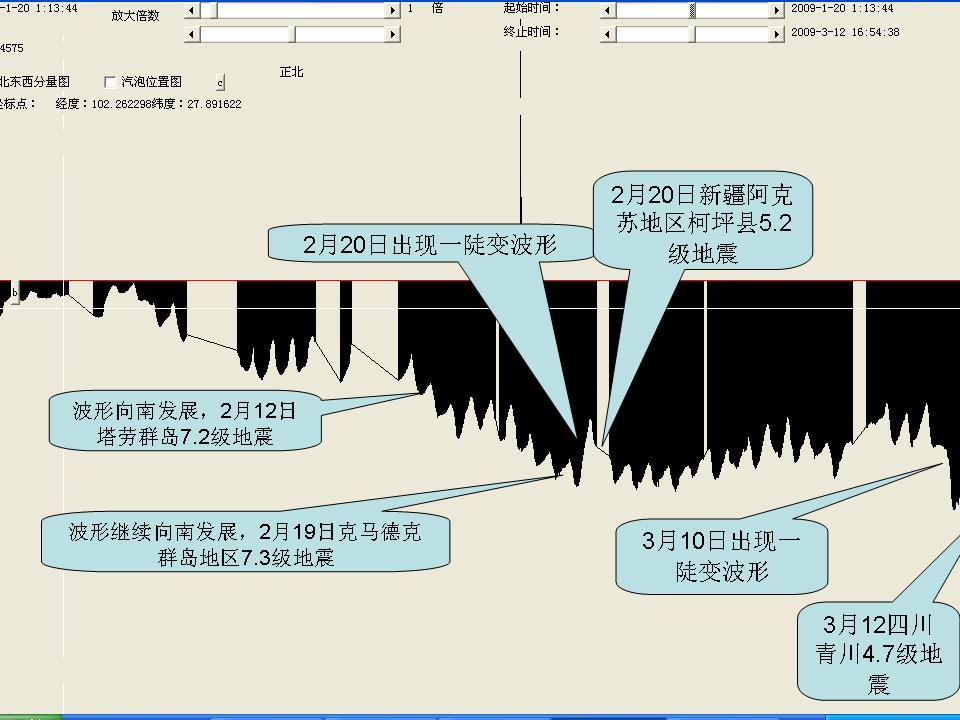
Task: Click left arrow of 终止时间 scrollbar
Action: point(608,34)
